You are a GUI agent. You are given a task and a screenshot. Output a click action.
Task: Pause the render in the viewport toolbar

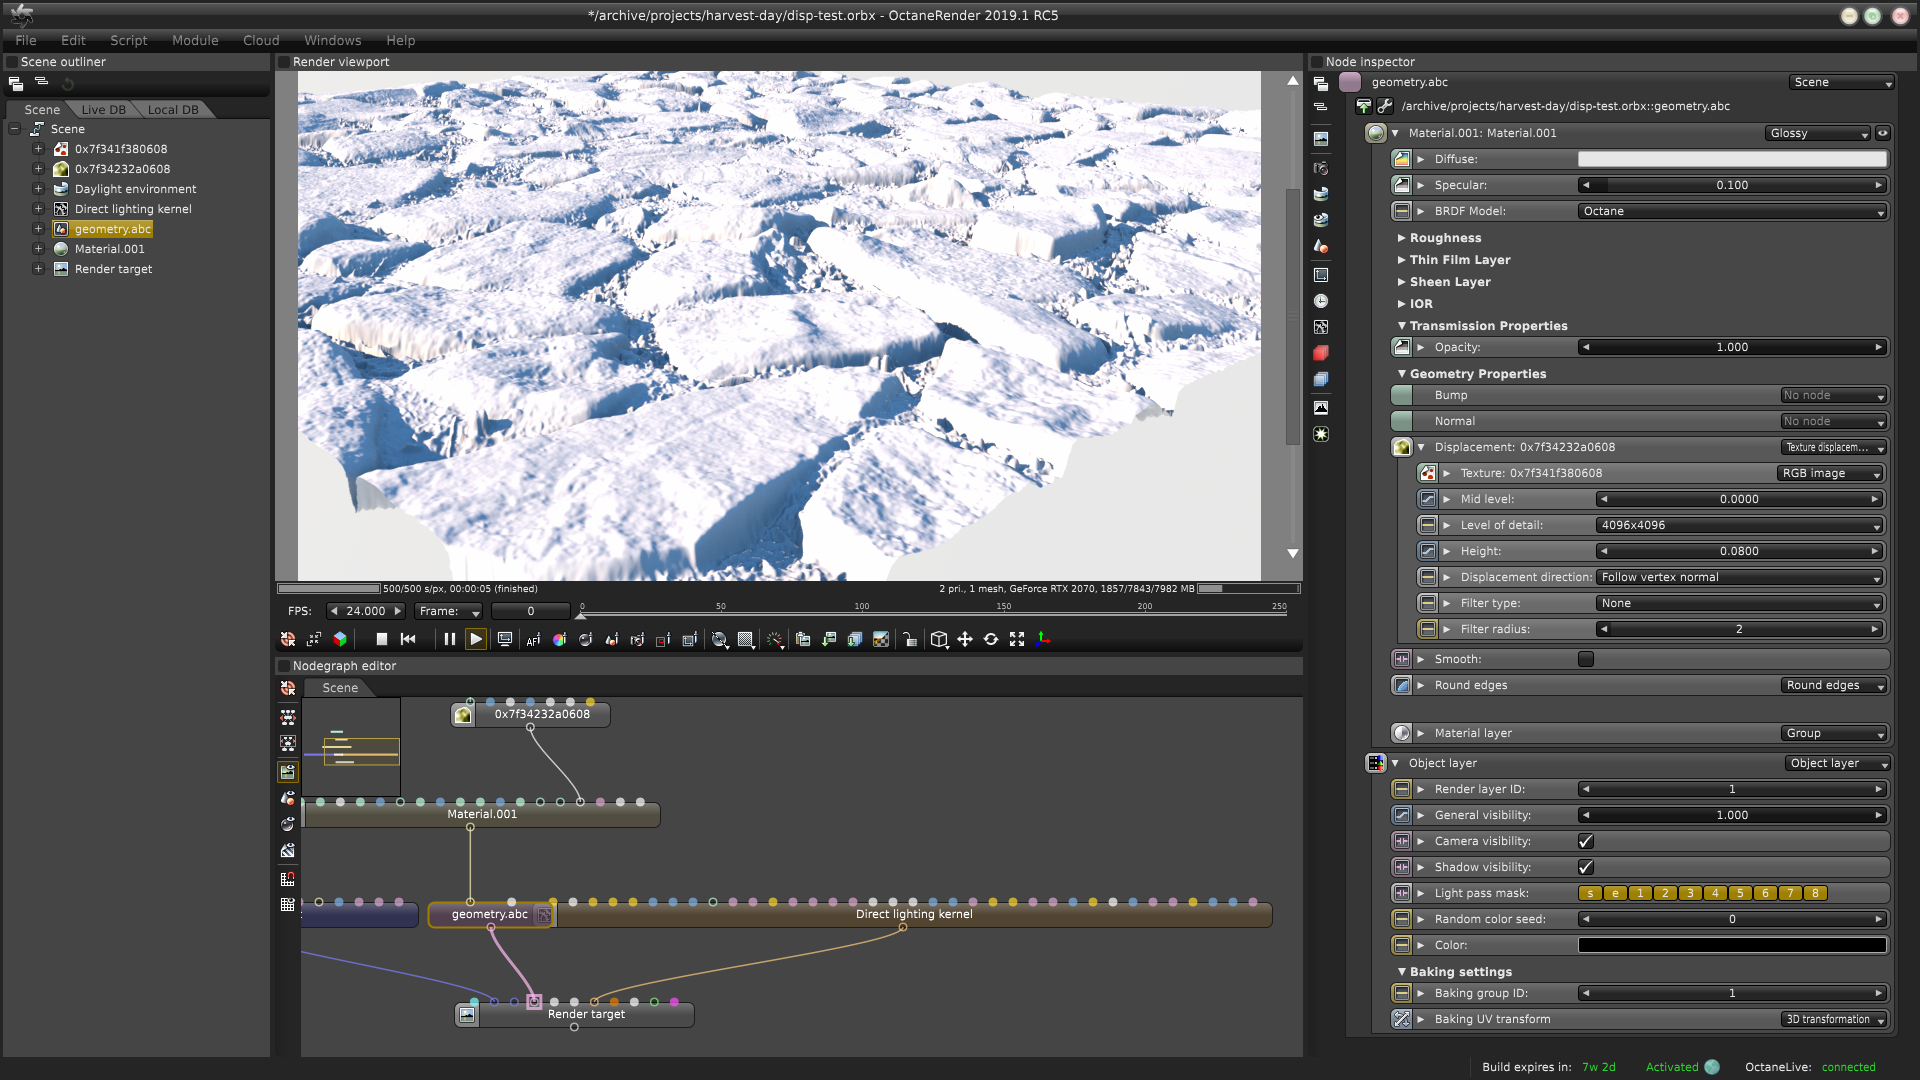coord(449,639)
